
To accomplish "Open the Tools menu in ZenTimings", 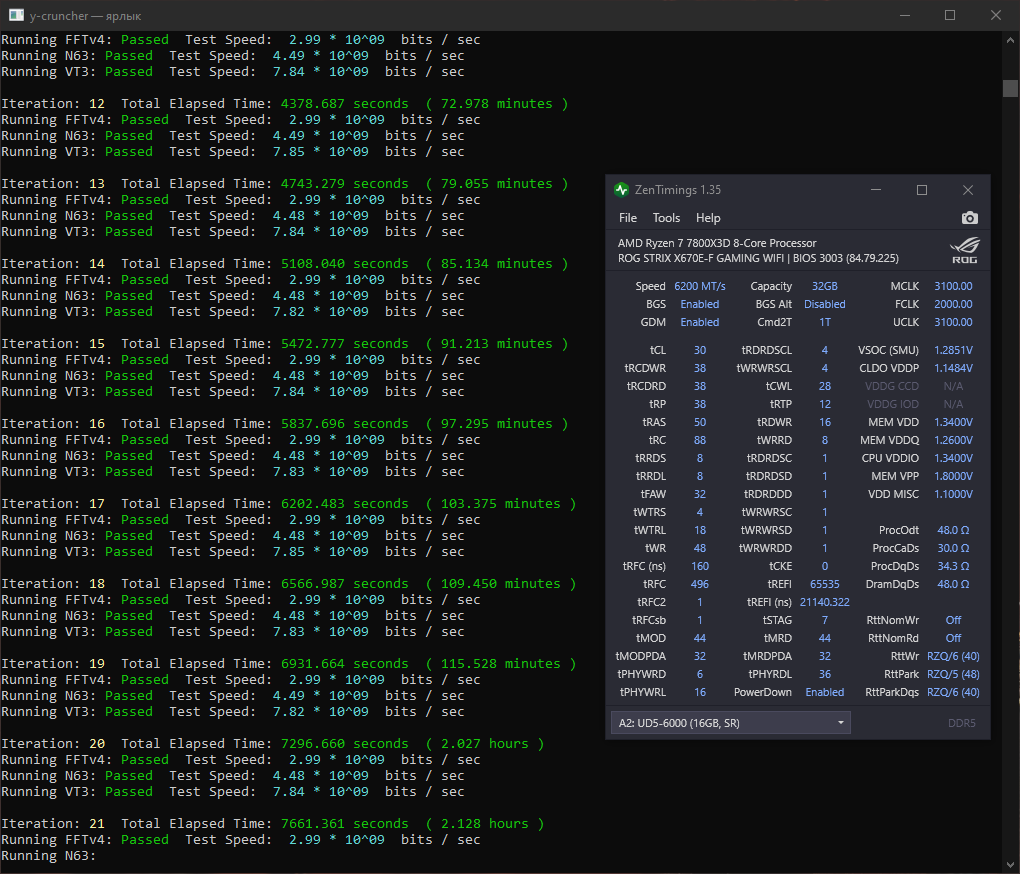I will click(666, 218).
